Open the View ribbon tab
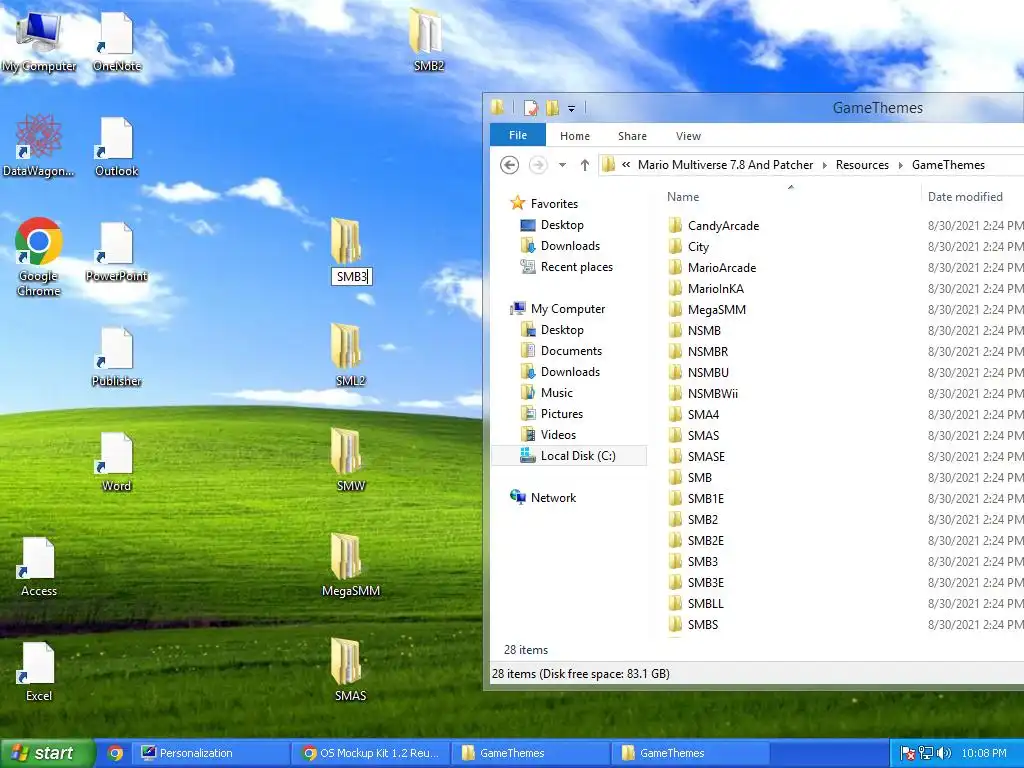The image size is (1024, 768). click(x=688, y=136)
